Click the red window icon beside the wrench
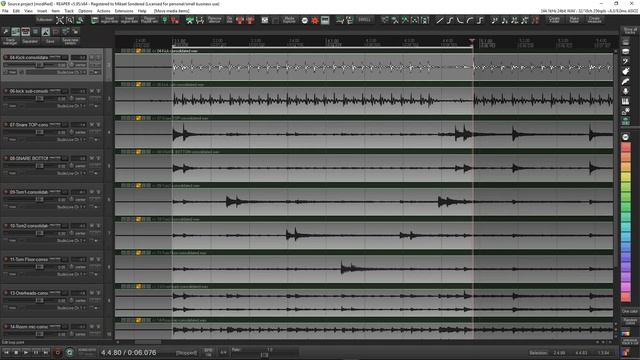Viewport: 640px width, 360px height. (x=25, y=31)
